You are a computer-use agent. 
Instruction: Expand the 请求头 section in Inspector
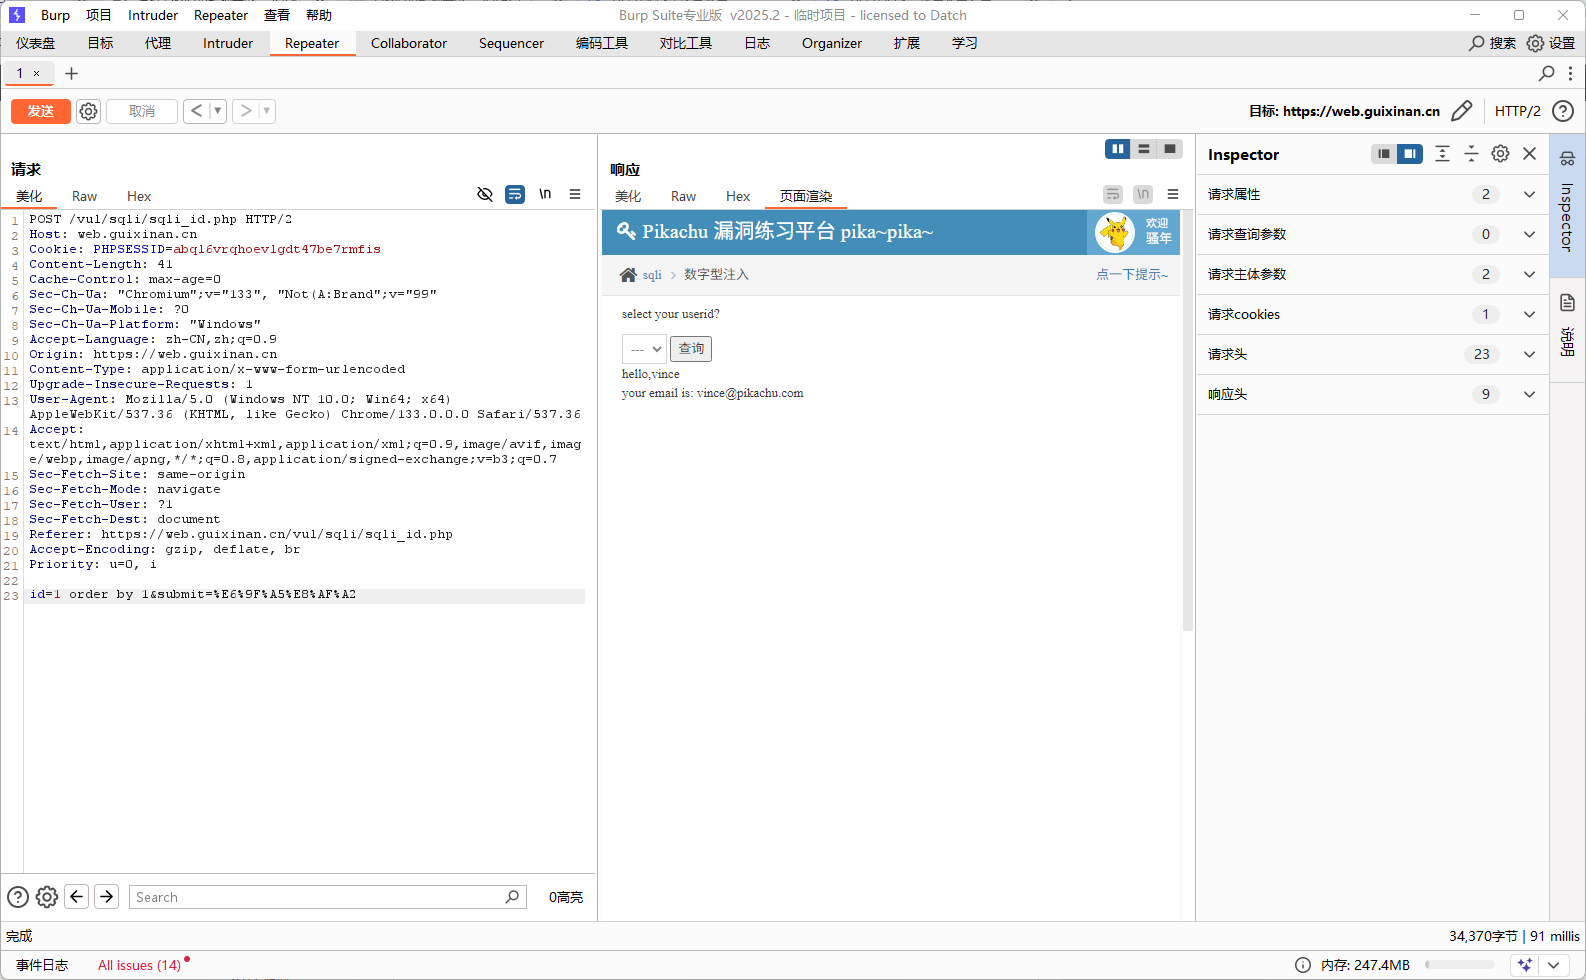[1529, 354]
